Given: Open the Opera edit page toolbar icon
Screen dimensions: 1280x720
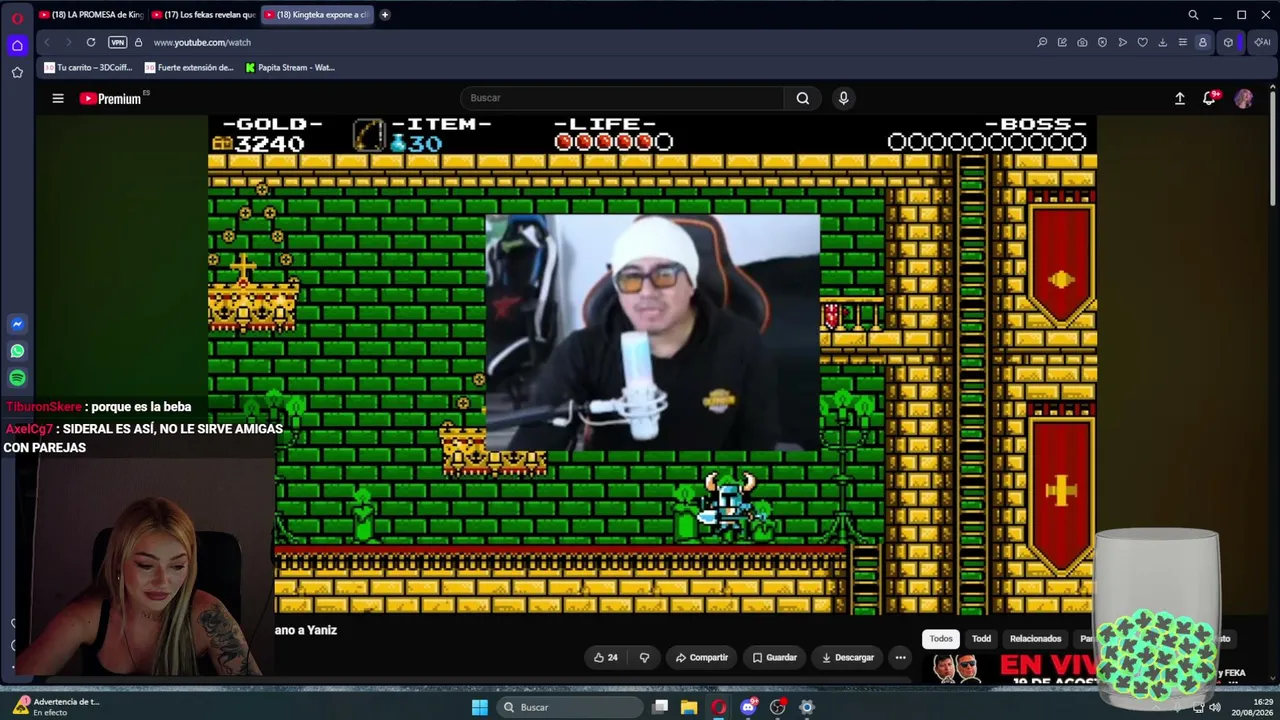Looking at the screenshot, I should pos(1062,42).
